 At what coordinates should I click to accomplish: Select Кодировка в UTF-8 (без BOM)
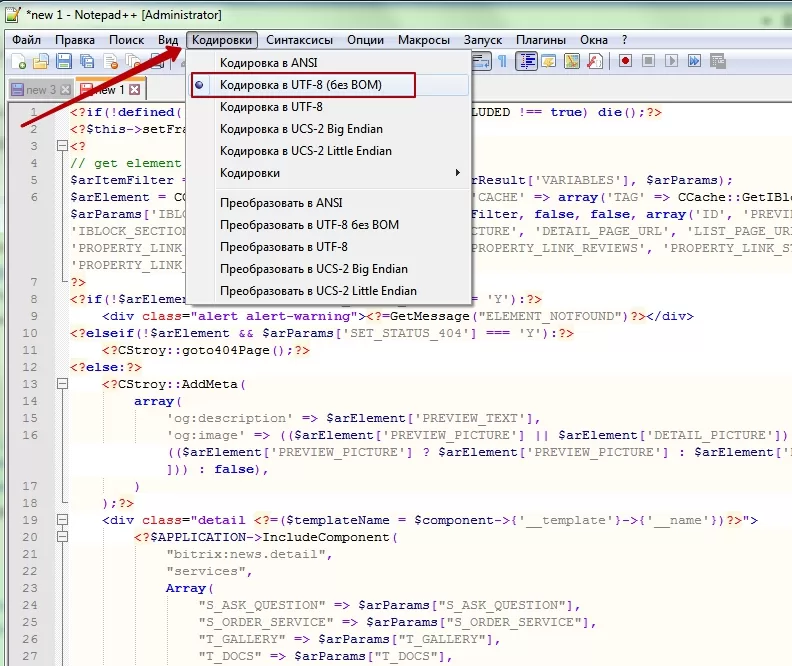[x=329, y=85]
